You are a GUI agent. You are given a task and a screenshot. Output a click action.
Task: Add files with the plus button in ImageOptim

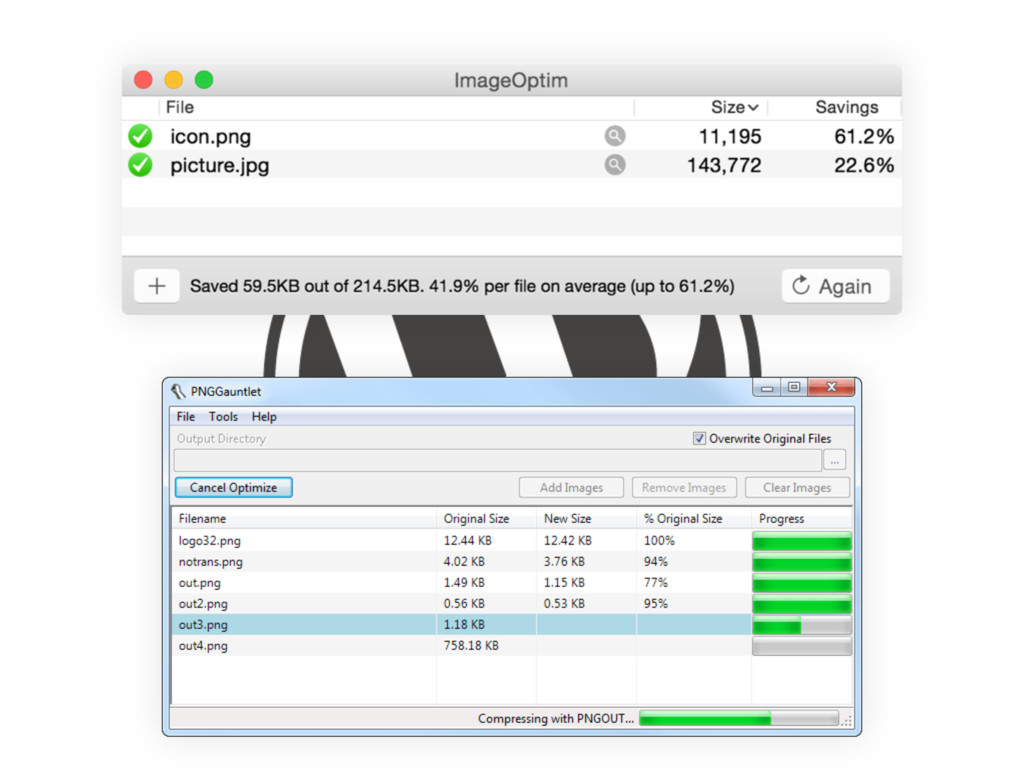[157, 286]
